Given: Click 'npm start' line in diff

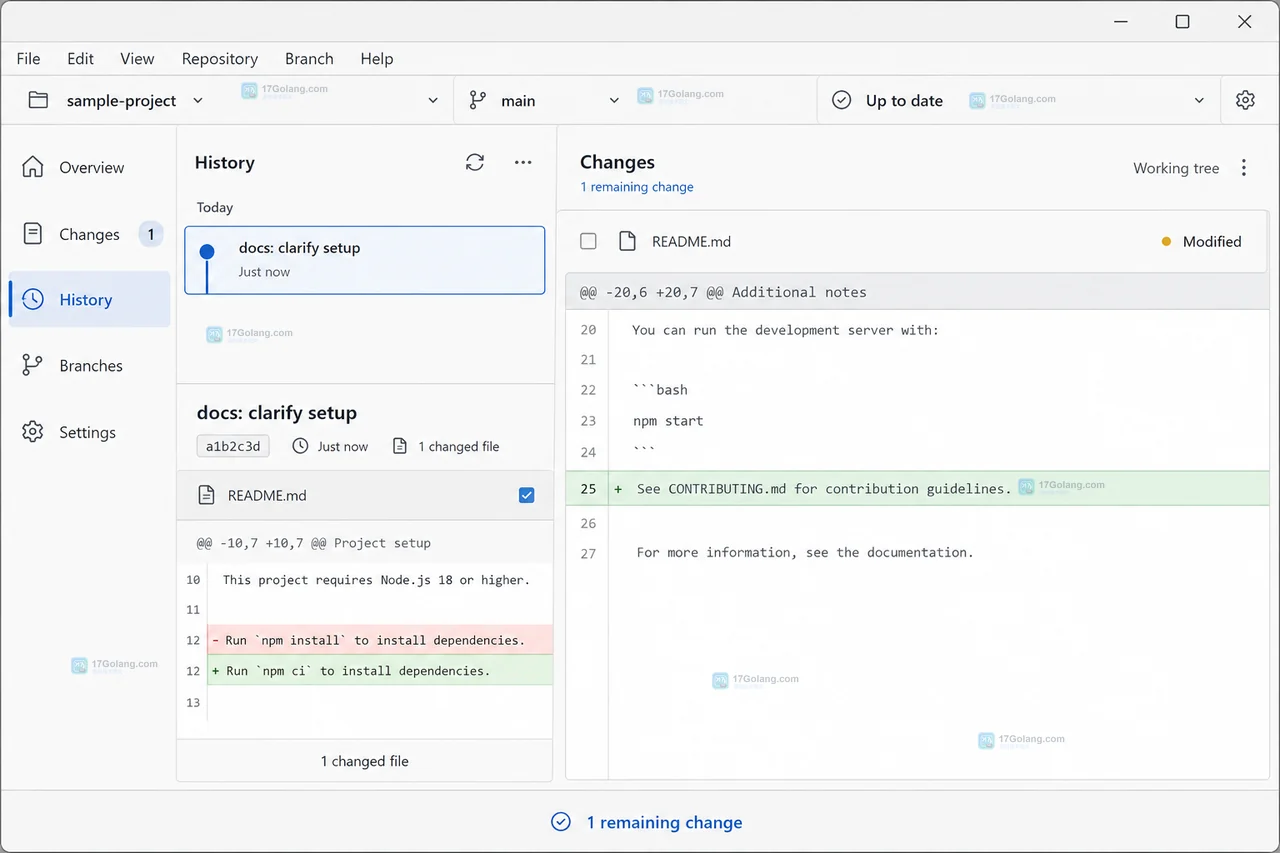Looking at the screenshot, I should coord(668,421).
